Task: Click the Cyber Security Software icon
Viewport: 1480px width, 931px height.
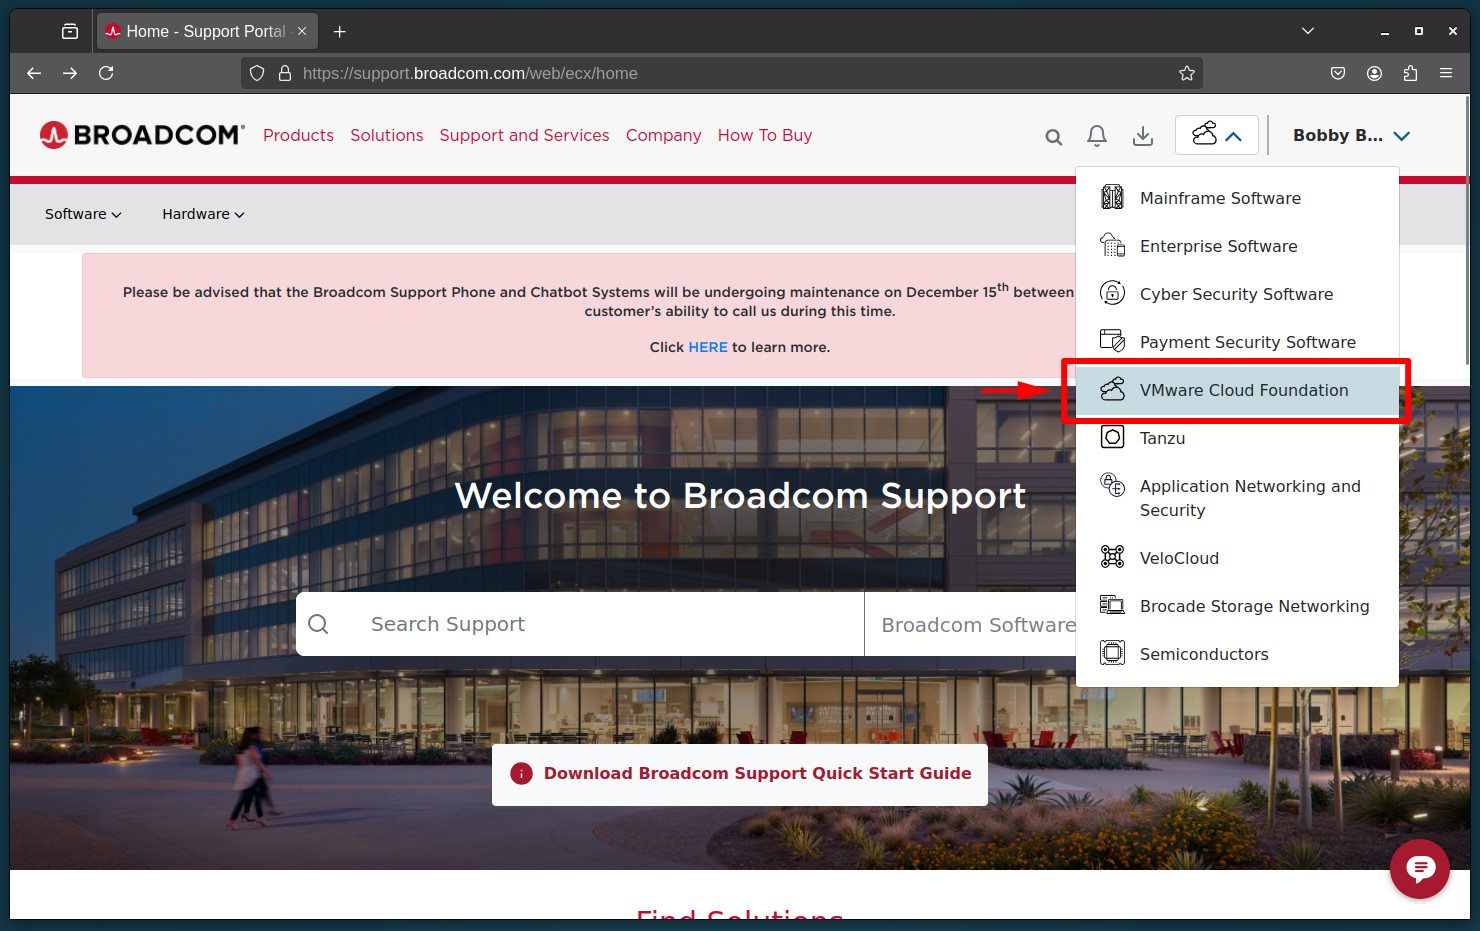Action: [1112, 293]
